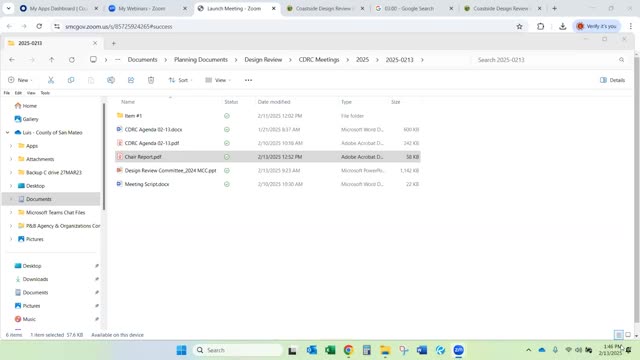Image resolution: width=640 pixels, height=360 pixels.
Task: Open the Sort dropdown
Action: pyautogui.click(x=180, y=80)
